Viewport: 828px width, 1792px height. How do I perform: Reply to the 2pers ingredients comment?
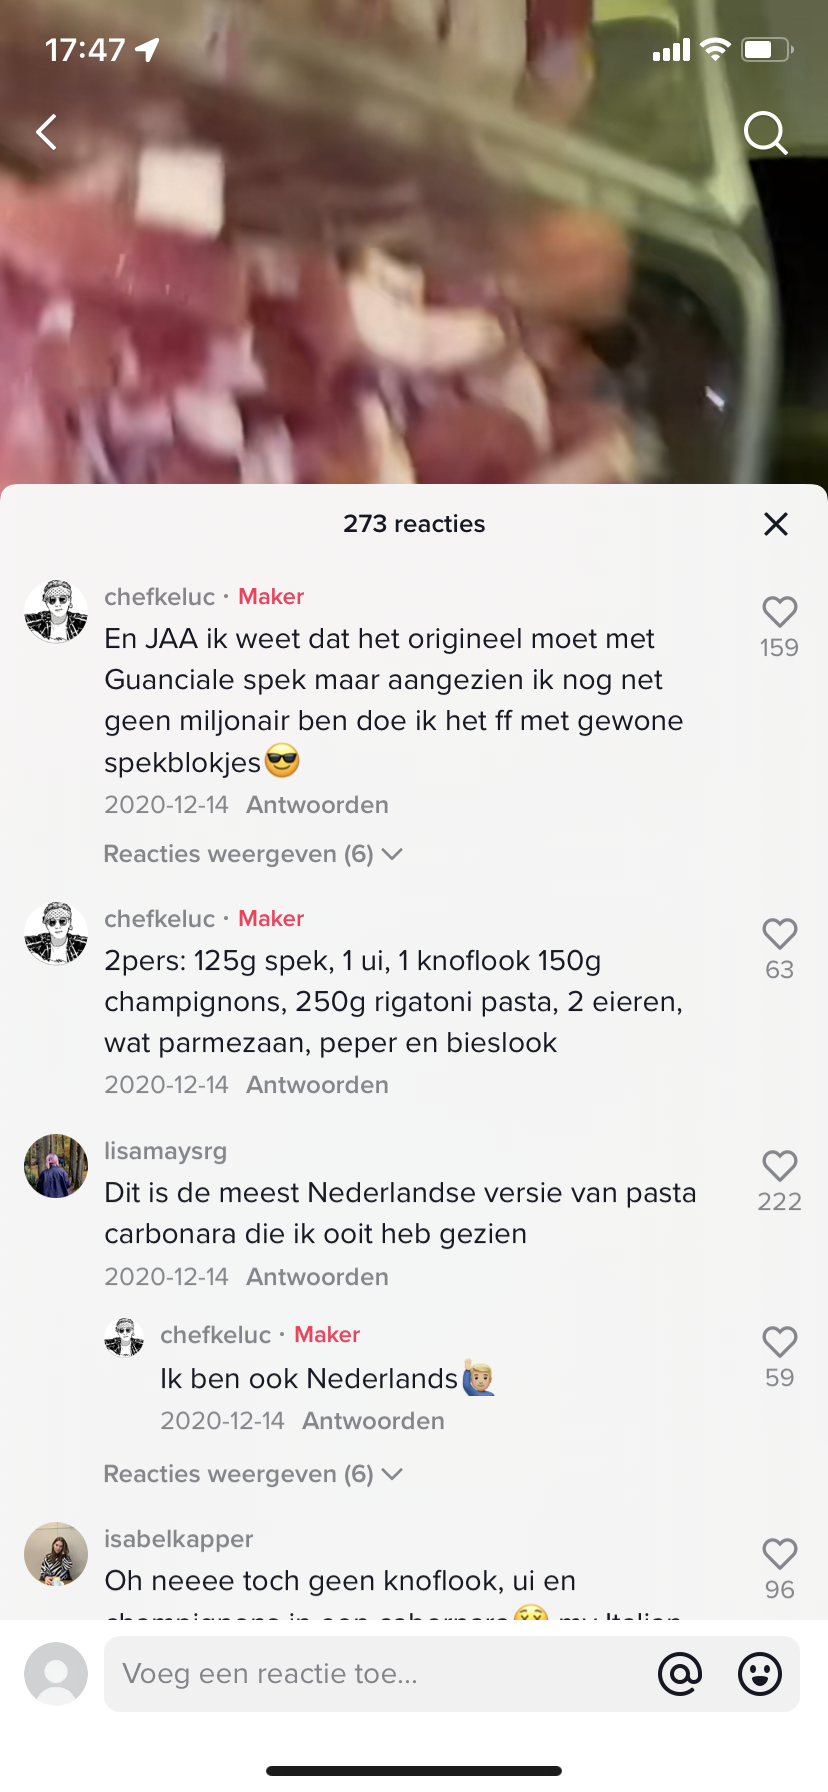[x=317, y=1085]
